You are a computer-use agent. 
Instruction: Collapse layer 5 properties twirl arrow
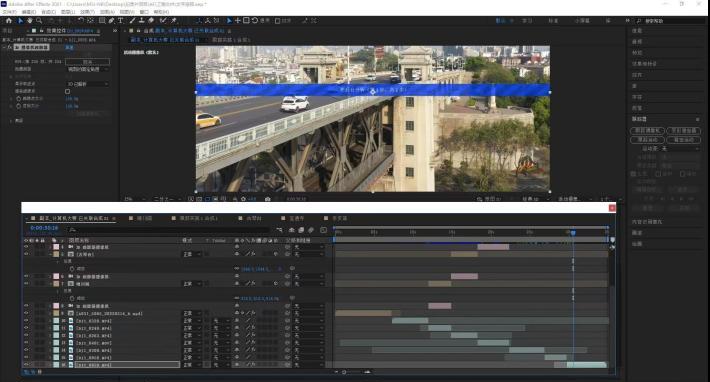click(x=51, y=254)
